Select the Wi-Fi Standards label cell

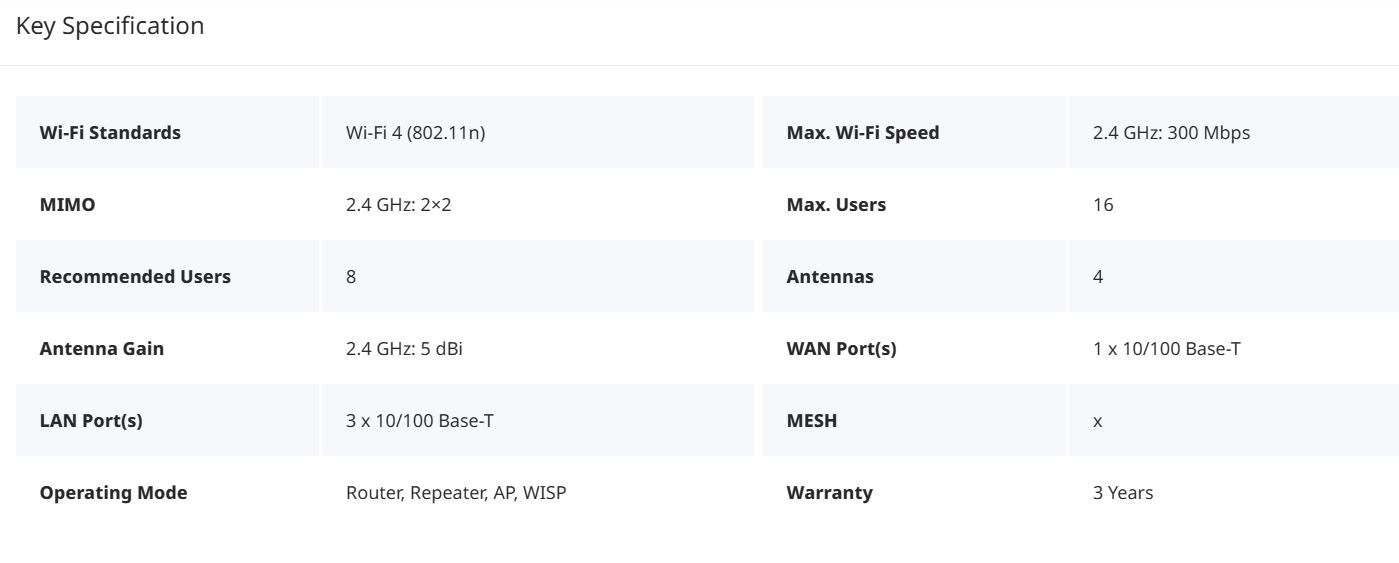point(167,132)
